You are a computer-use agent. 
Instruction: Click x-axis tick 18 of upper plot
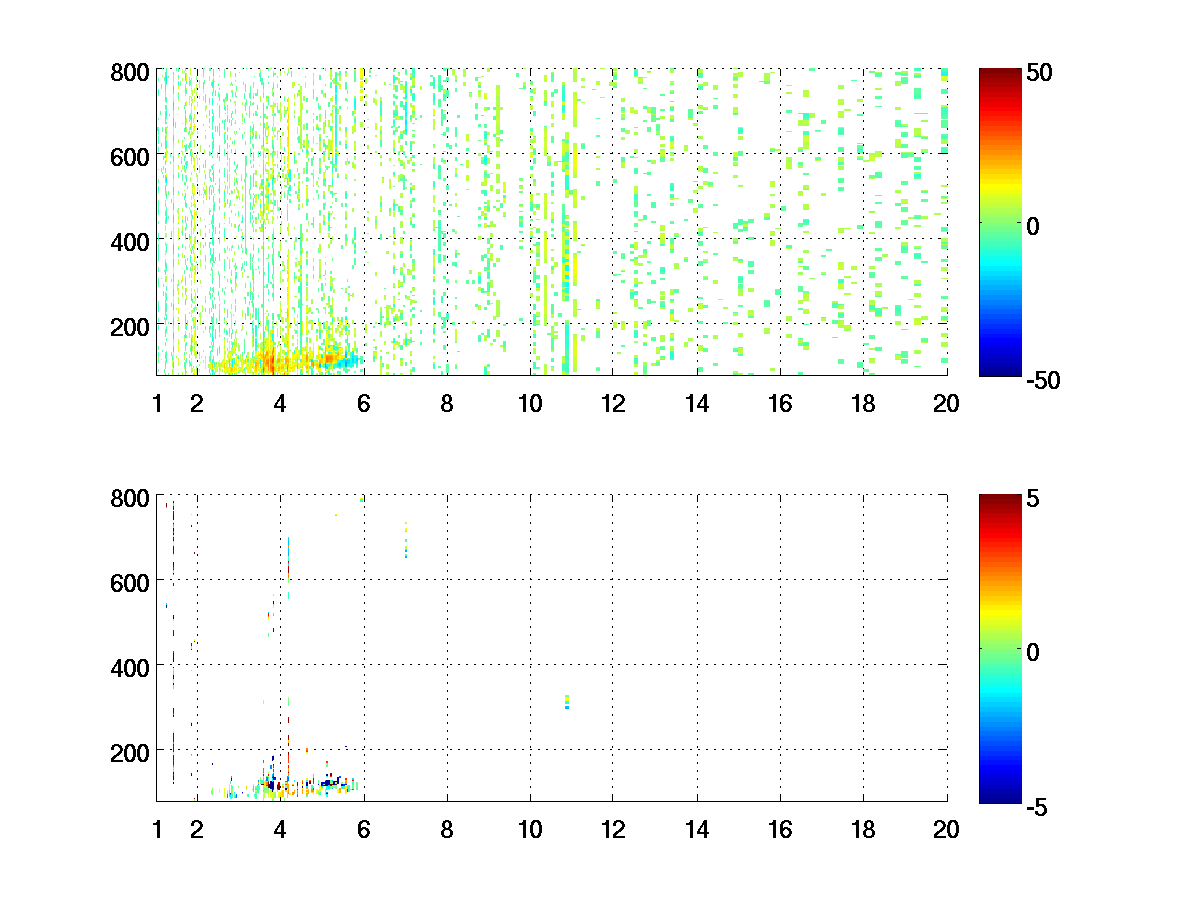[863, 404]
